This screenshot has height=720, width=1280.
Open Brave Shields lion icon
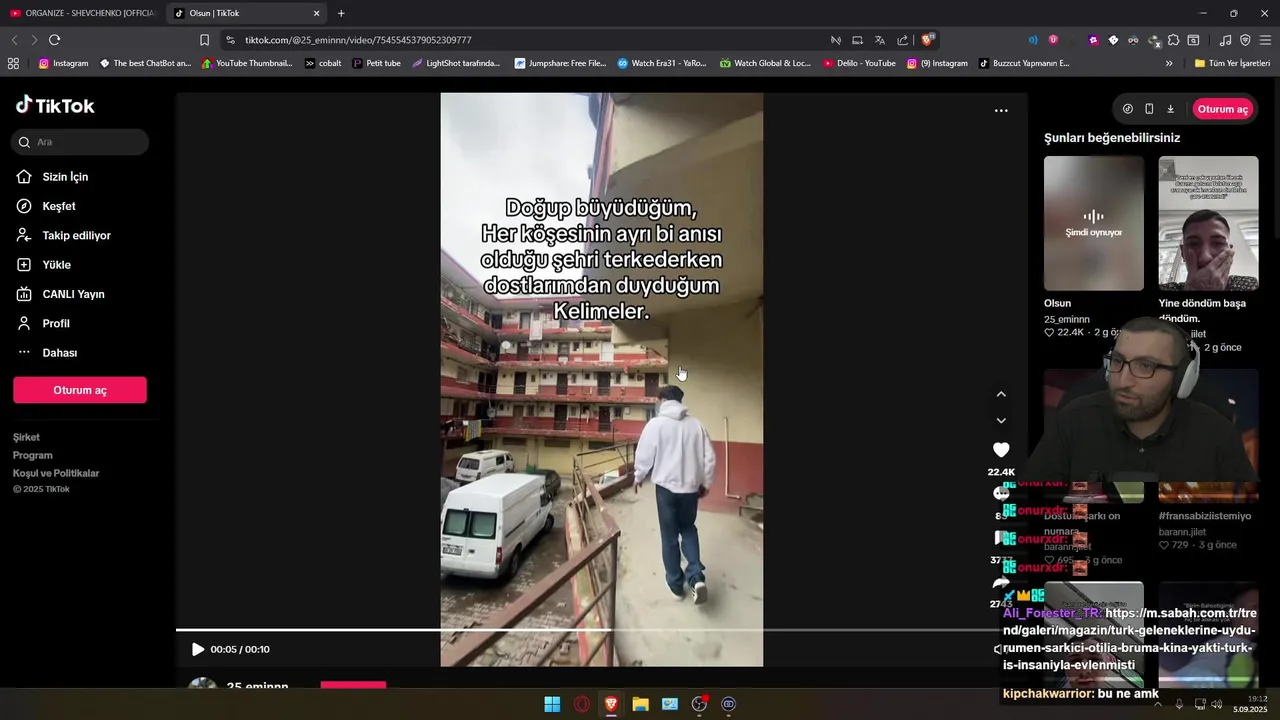tap(927, 40)
